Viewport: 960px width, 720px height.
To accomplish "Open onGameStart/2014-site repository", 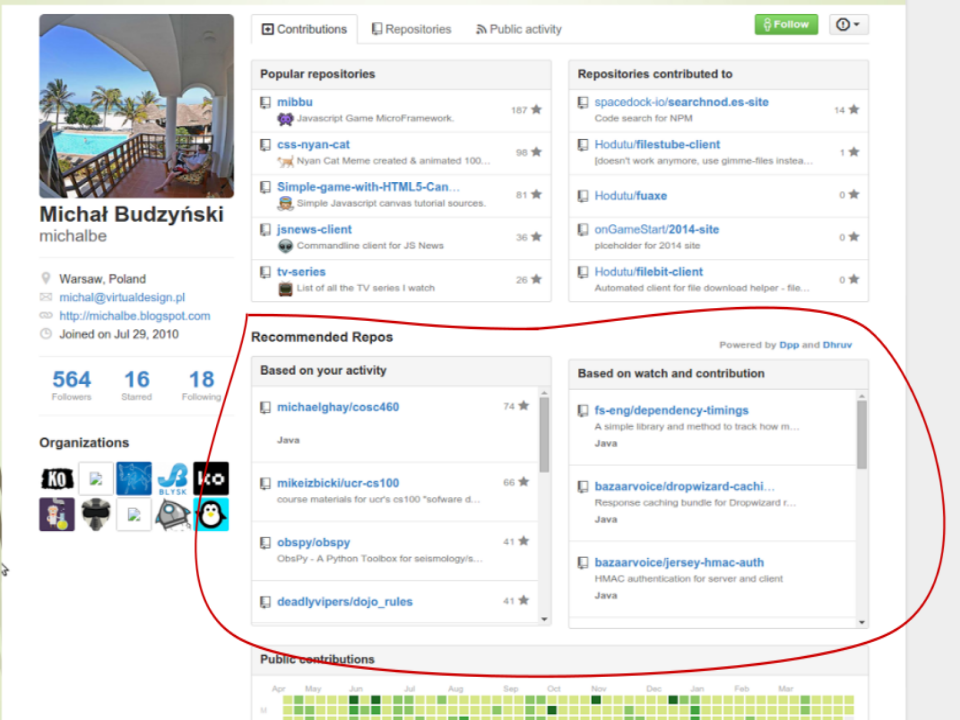I will pos(656,229).
